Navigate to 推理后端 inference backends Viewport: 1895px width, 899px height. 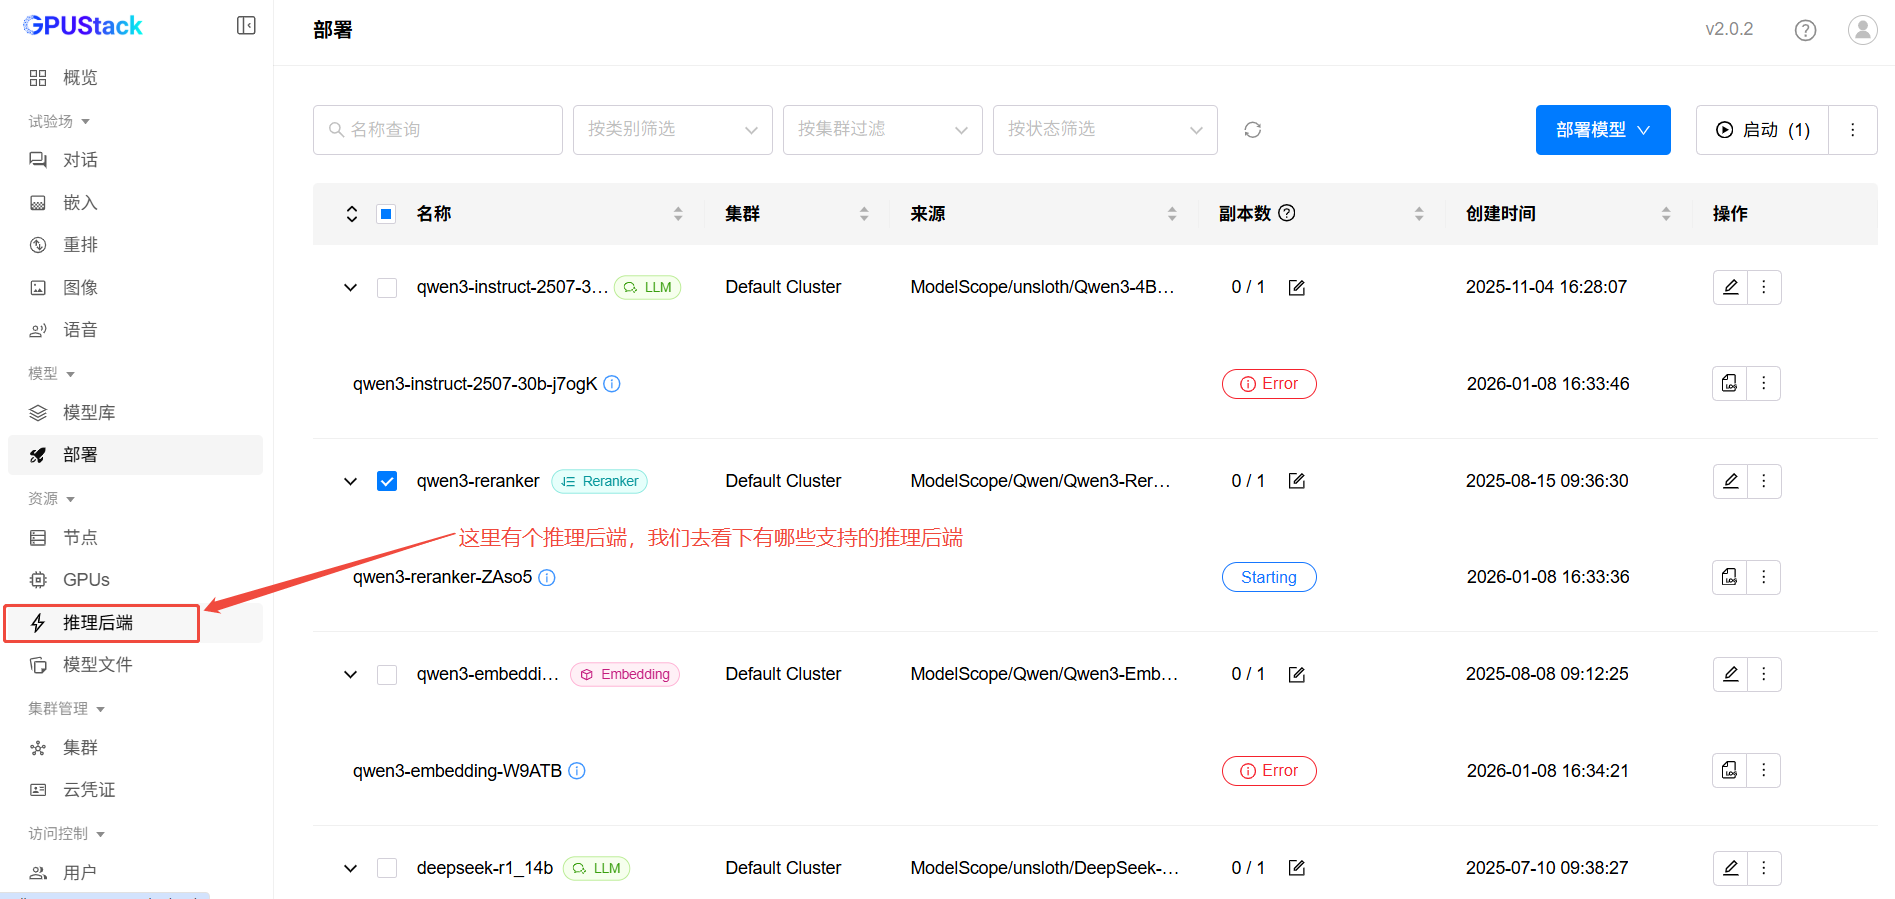pyautogui.click(x=135, y=623)
